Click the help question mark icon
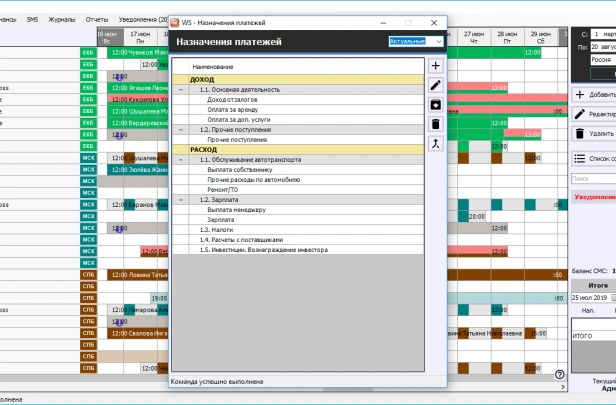The image size is (616, 405). click(560, 375)
